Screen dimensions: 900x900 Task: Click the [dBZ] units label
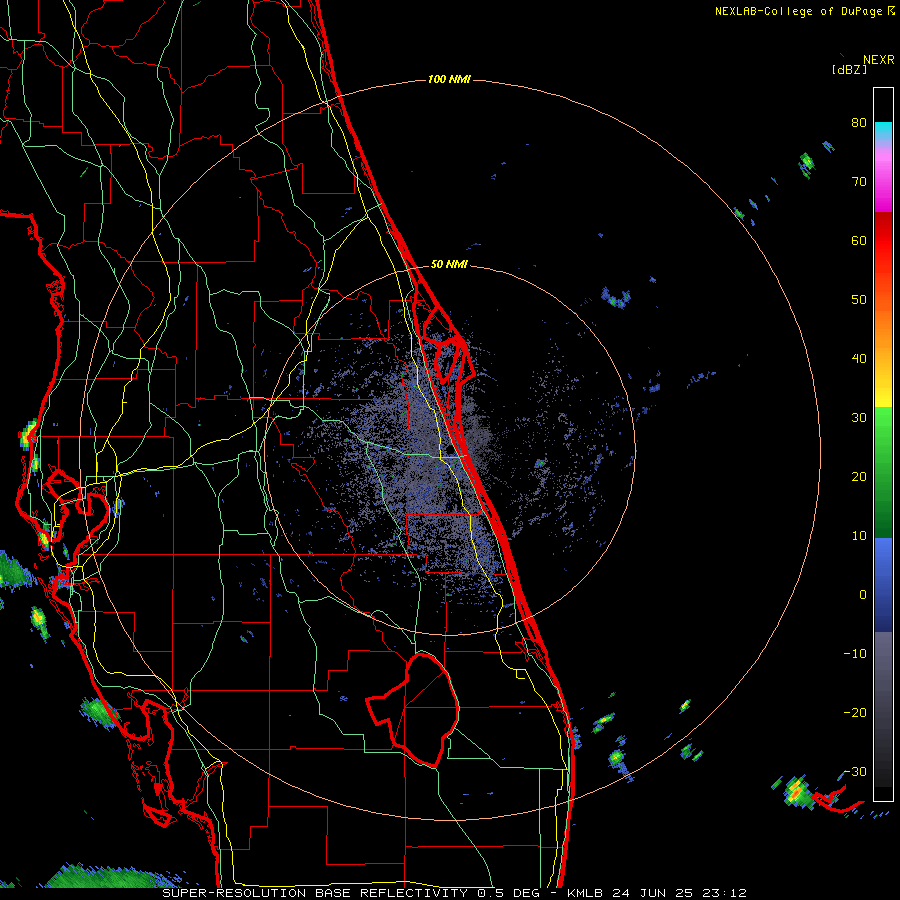pyautogui.click(x=849, y=69)
